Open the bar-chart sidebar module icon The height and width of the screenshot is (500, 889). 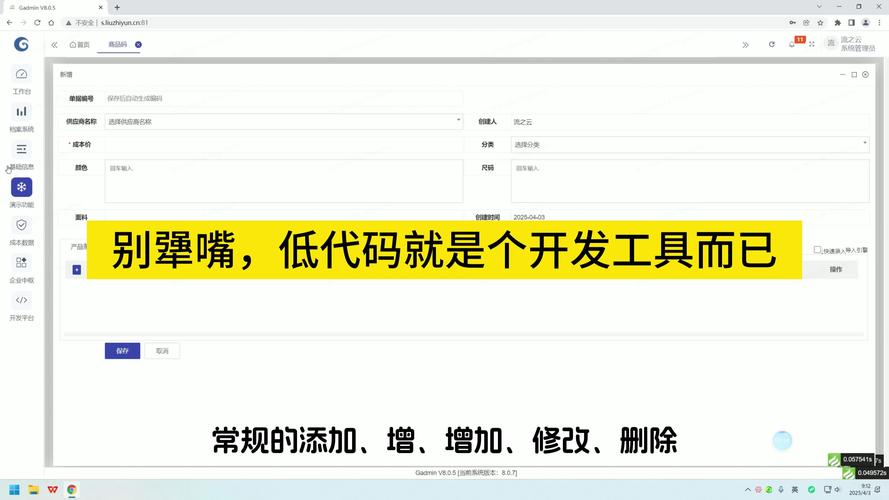pyautogui.click(x=22, y=112)
